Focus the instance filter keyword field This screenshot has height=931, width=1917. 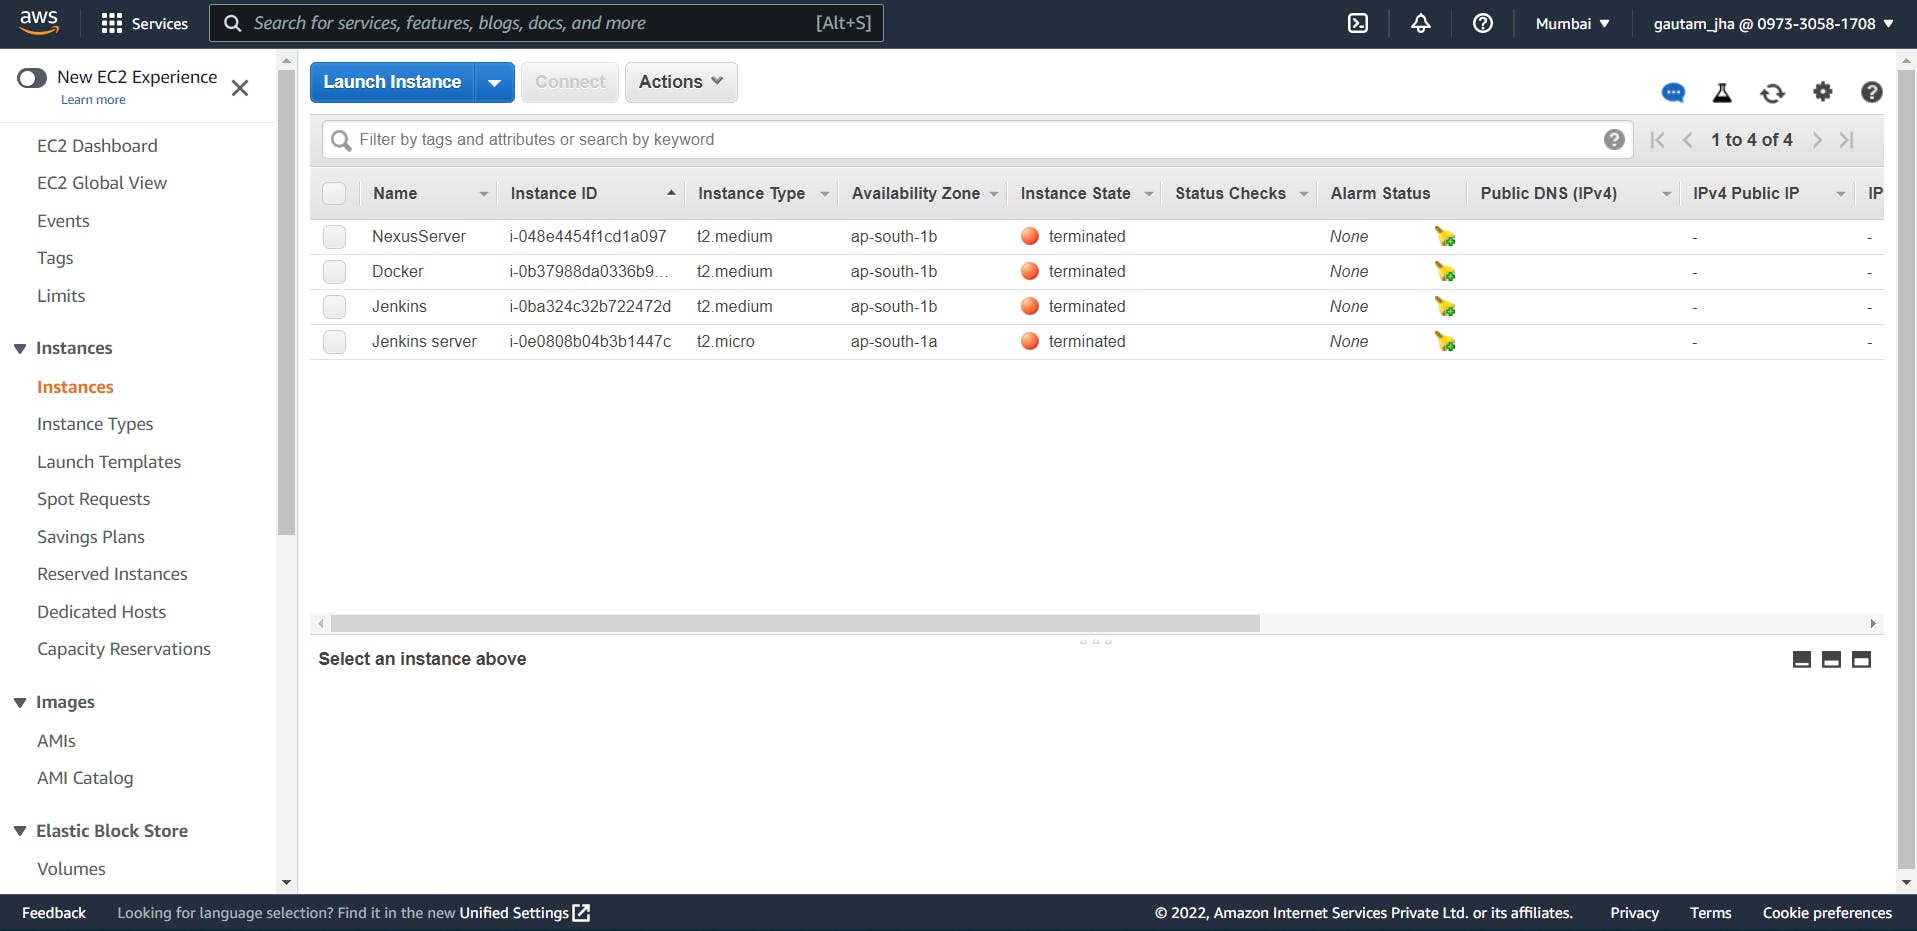pos(976,140)
